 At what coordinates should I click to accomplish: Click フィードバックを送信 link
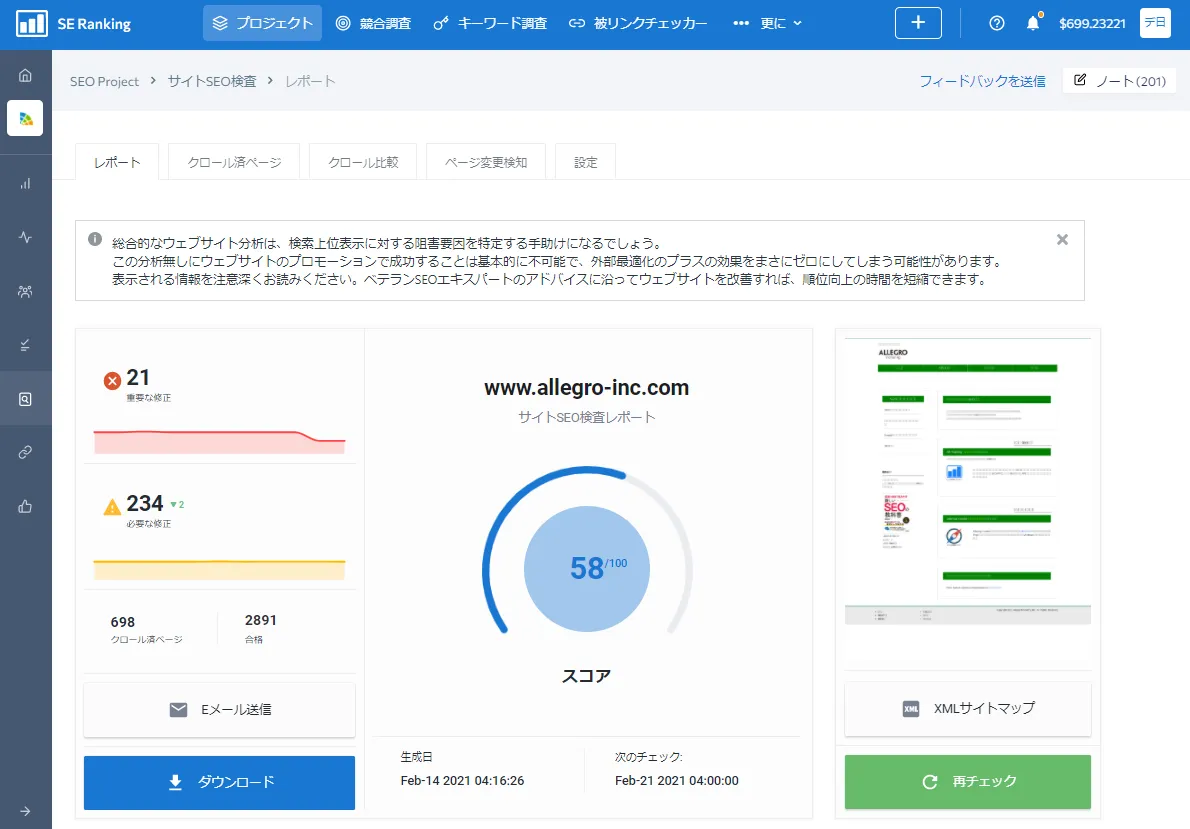tap(982, 81)
